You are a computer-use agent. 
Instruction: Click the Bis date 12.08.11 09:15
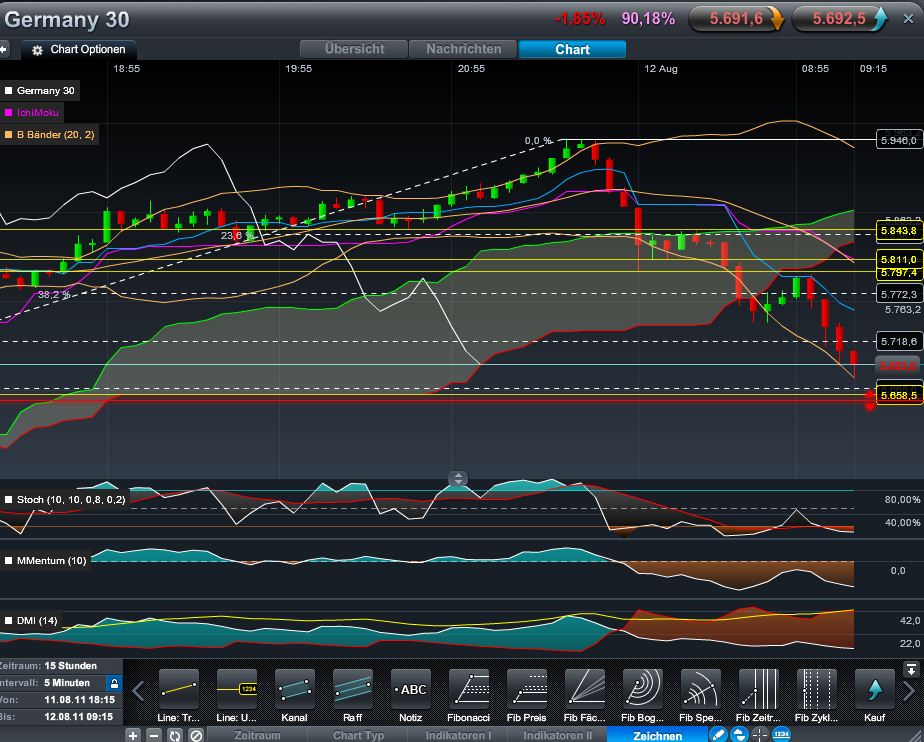(x=78, y=717)
